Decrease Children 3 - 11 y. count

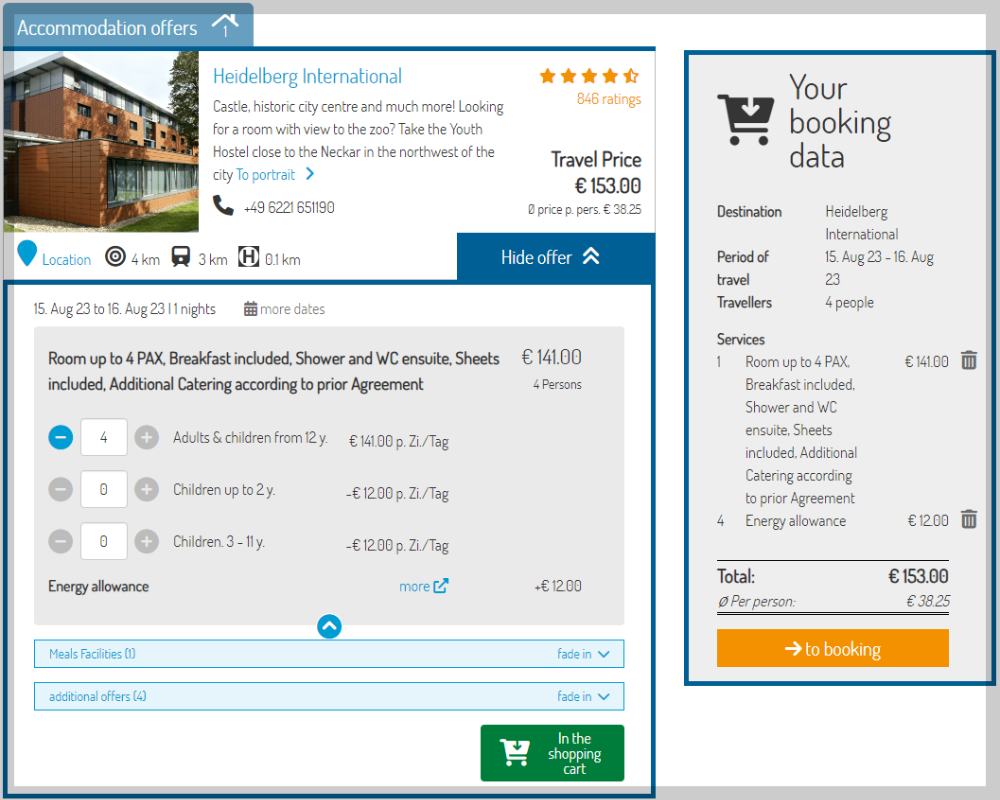[61, 542]
